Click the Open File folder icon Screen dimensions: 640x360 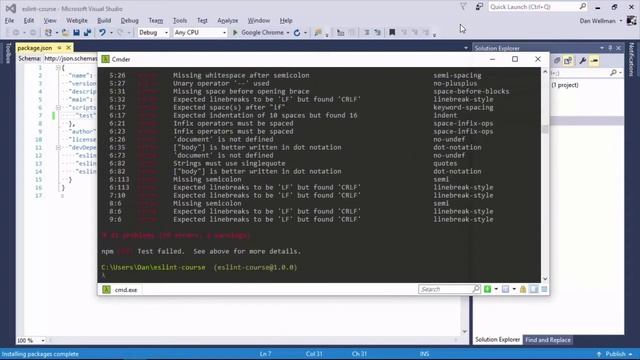(x=65, y=33)
